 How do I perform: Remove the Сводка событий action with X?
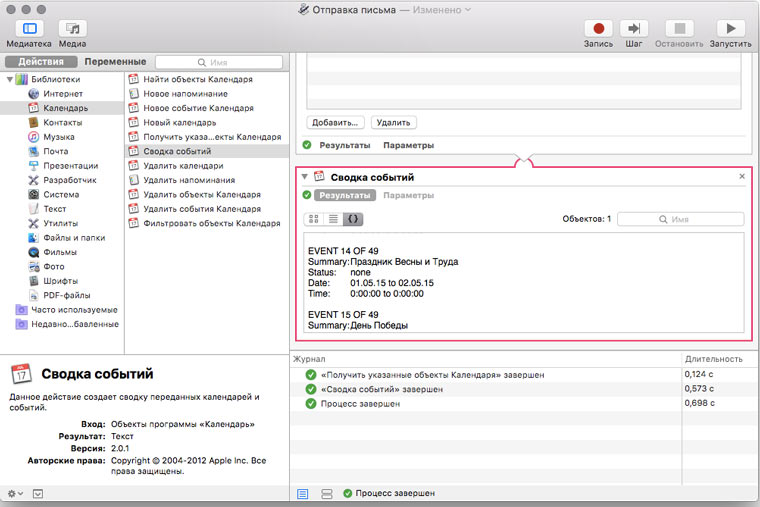point(742,176)
